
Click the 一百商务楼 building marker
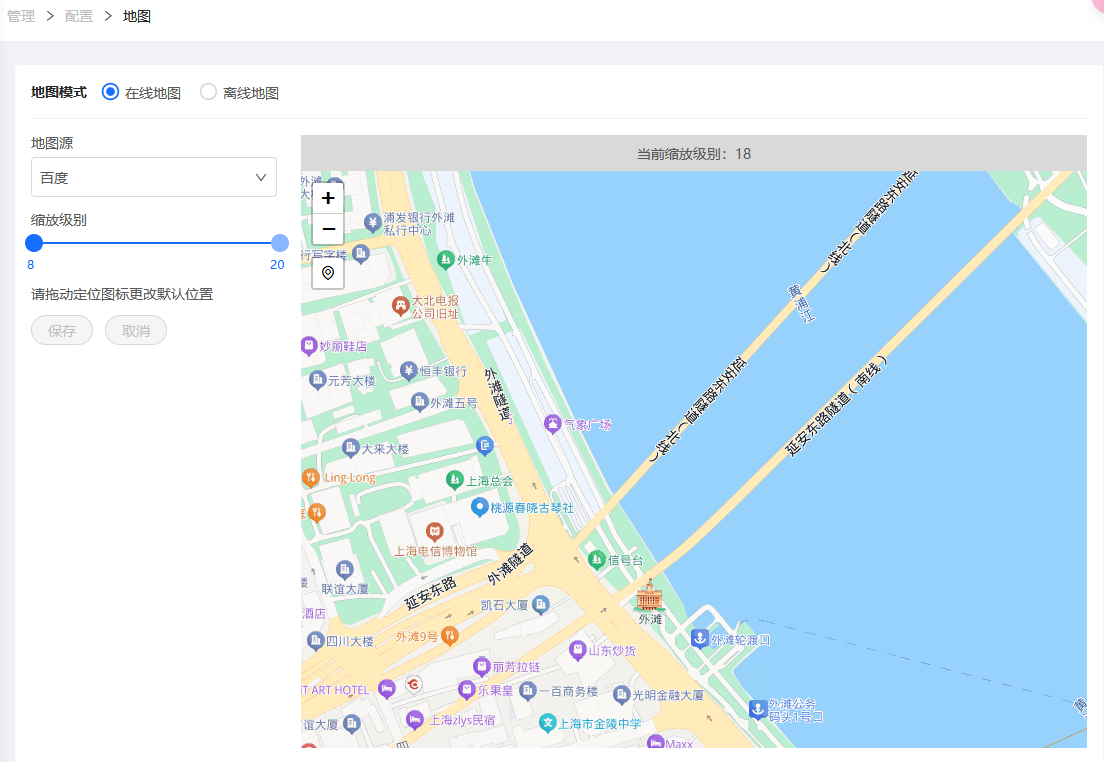click(528, 692)
